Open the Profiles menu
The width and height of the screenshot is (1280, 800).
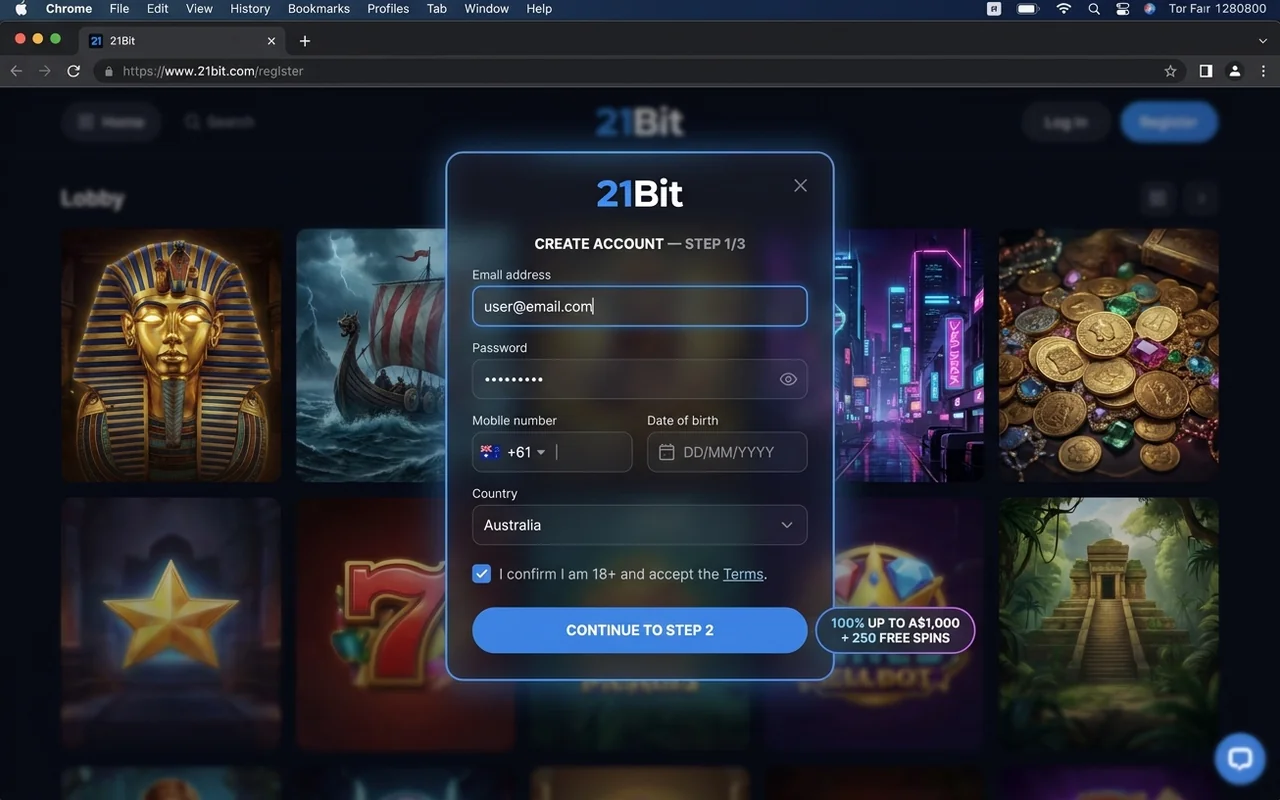coord(388,9)
